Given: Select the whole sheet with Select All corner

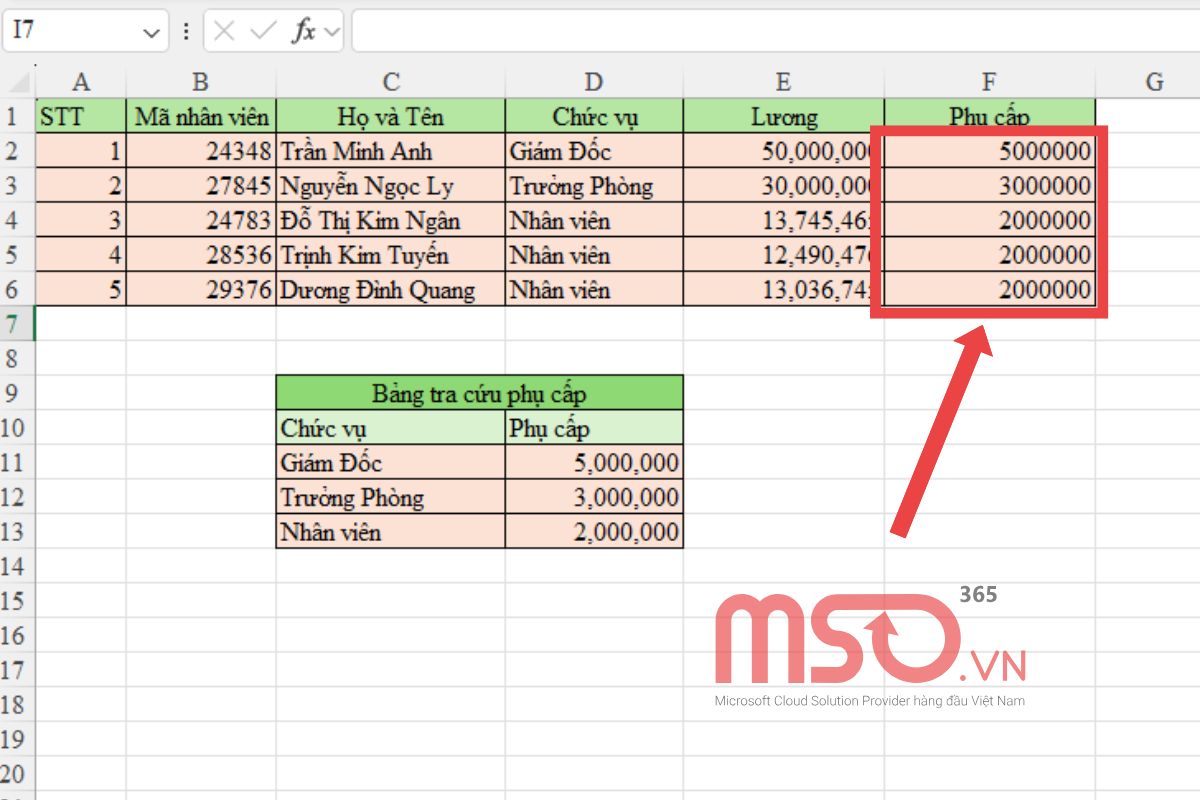Looking at the screenshot, I should [x=17, y=82].
